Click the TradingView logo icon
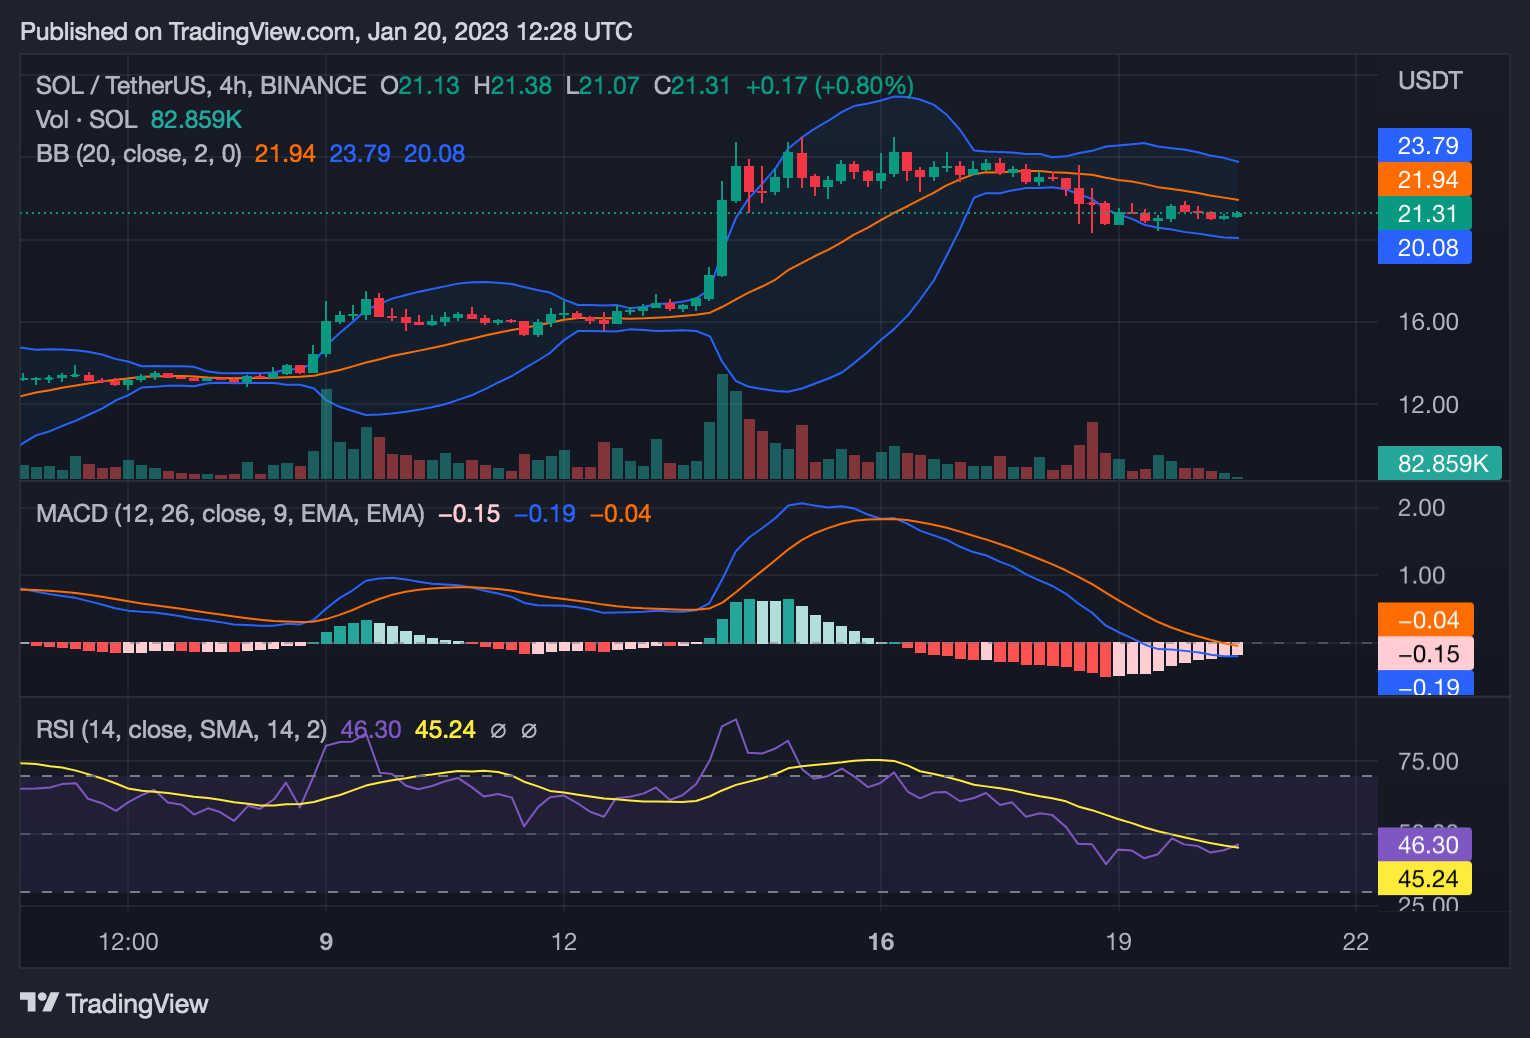 click(40, 1002)
